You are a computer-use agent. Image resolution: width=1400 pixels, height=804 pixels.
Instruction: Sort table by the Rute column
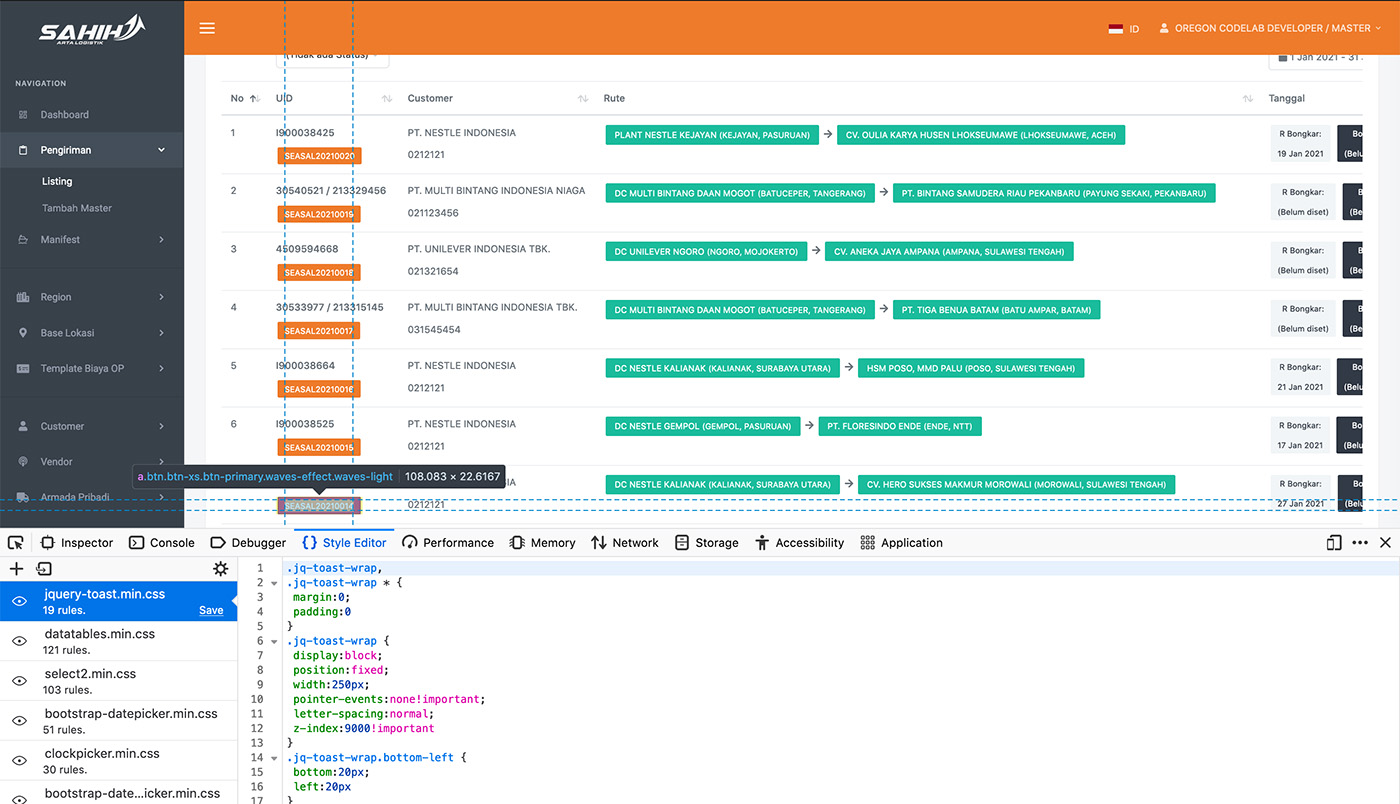(927, 98)
